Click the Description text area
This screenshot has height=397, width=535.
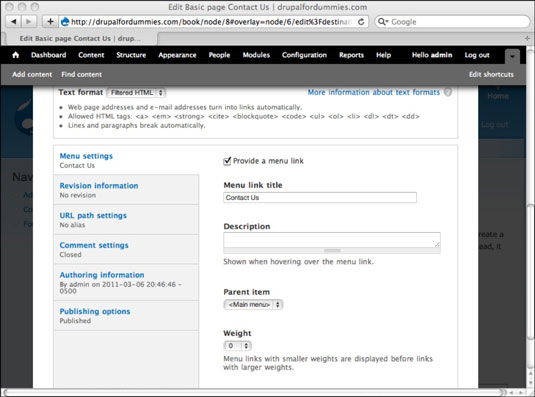pyautogui.click(x=332, y=240)
